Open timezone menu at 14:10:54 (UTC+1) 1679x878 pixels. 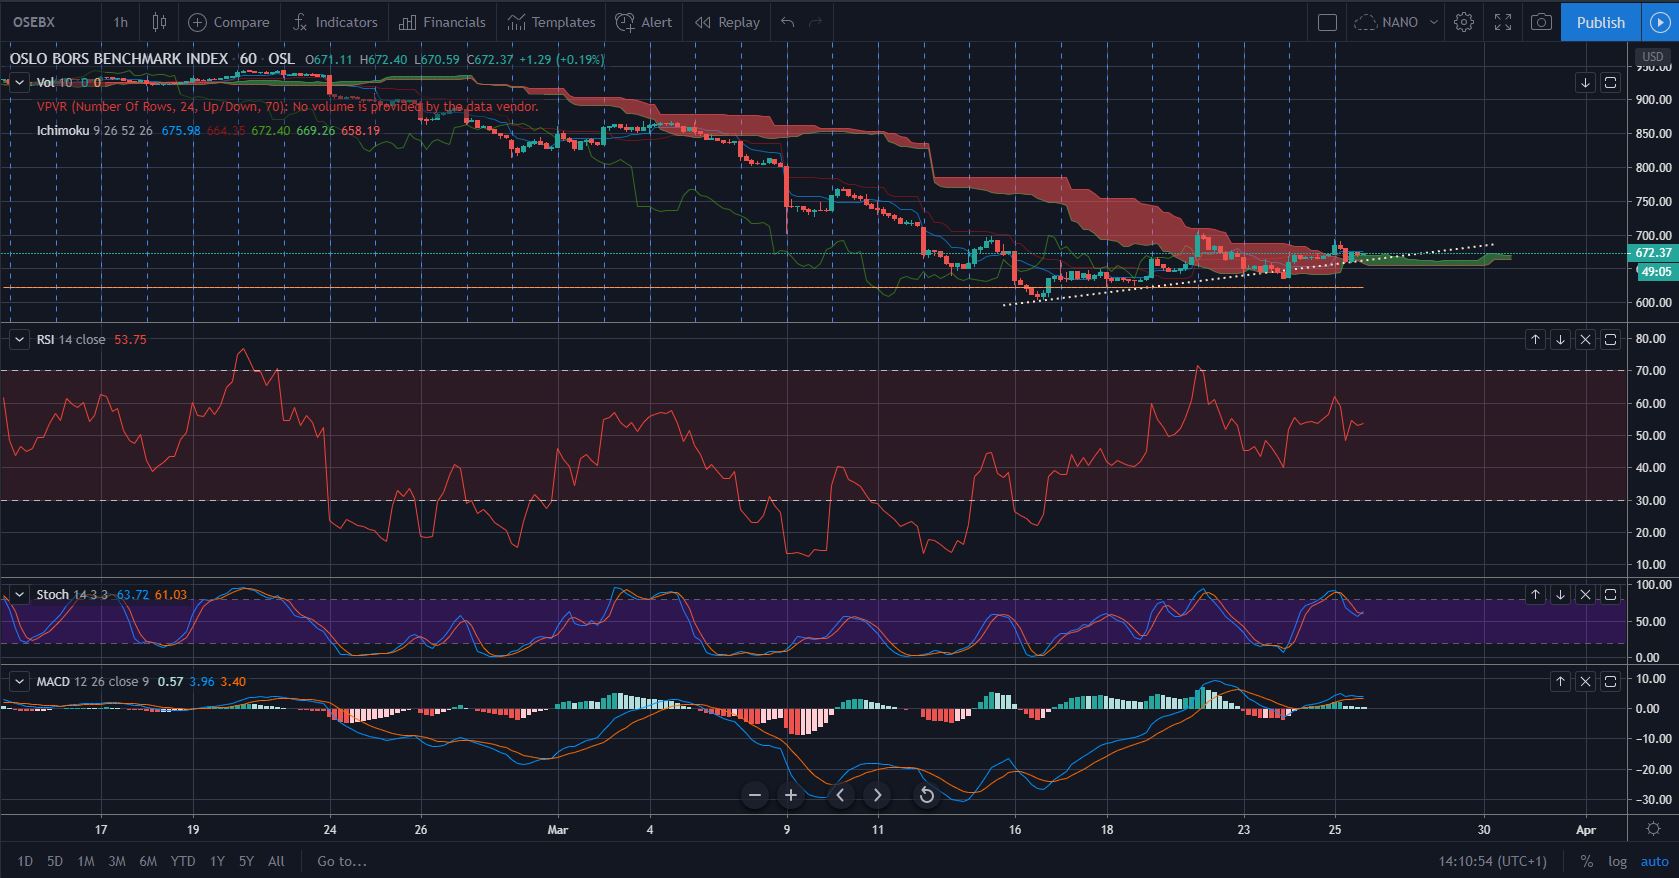1492,861
